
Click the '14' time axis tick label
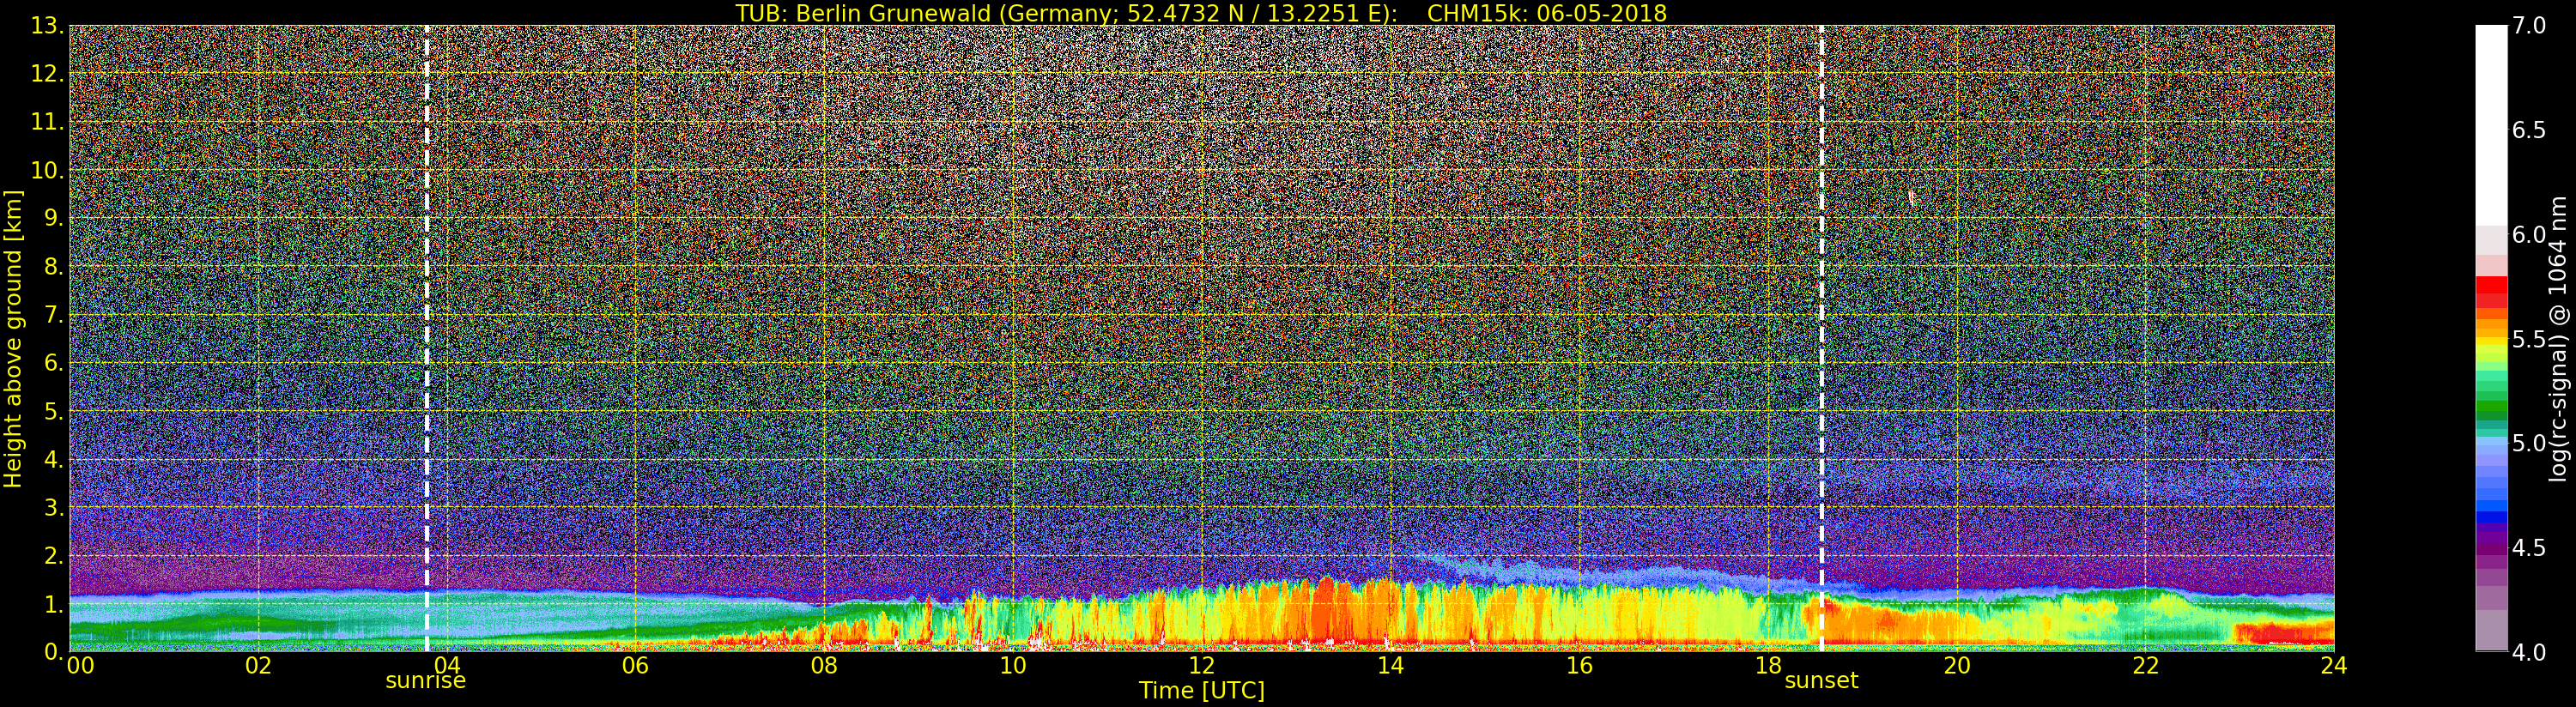1390,666
